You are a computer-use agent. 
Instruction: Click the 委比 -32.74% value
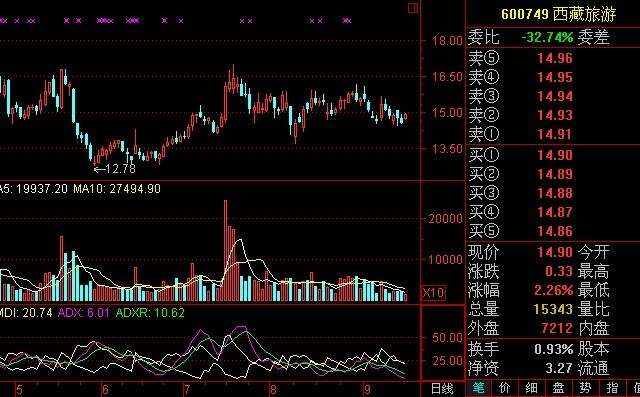pos(547,38)
